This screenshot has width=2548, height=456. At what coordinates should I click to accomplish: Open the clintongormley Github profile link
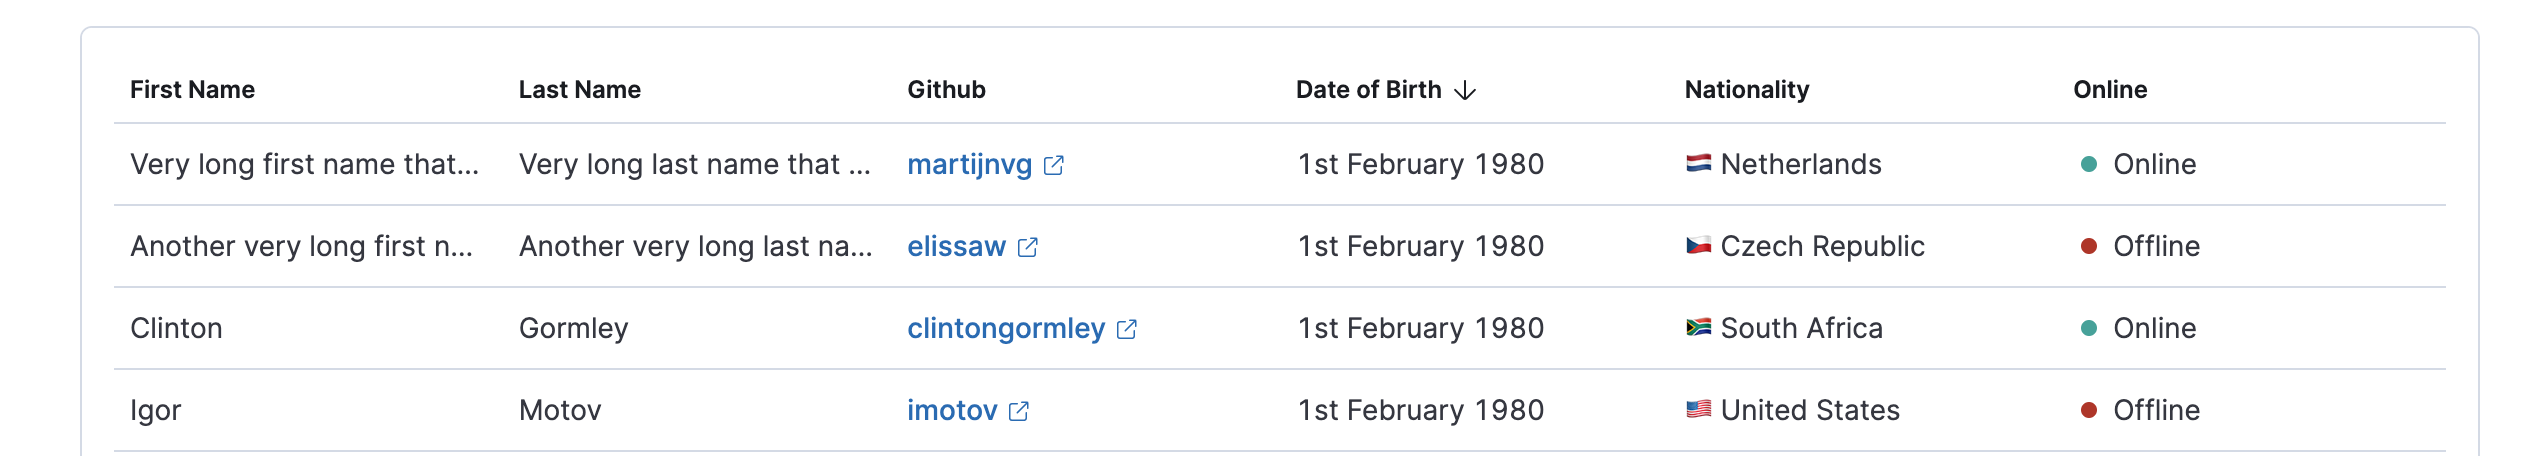point(1005,328)
